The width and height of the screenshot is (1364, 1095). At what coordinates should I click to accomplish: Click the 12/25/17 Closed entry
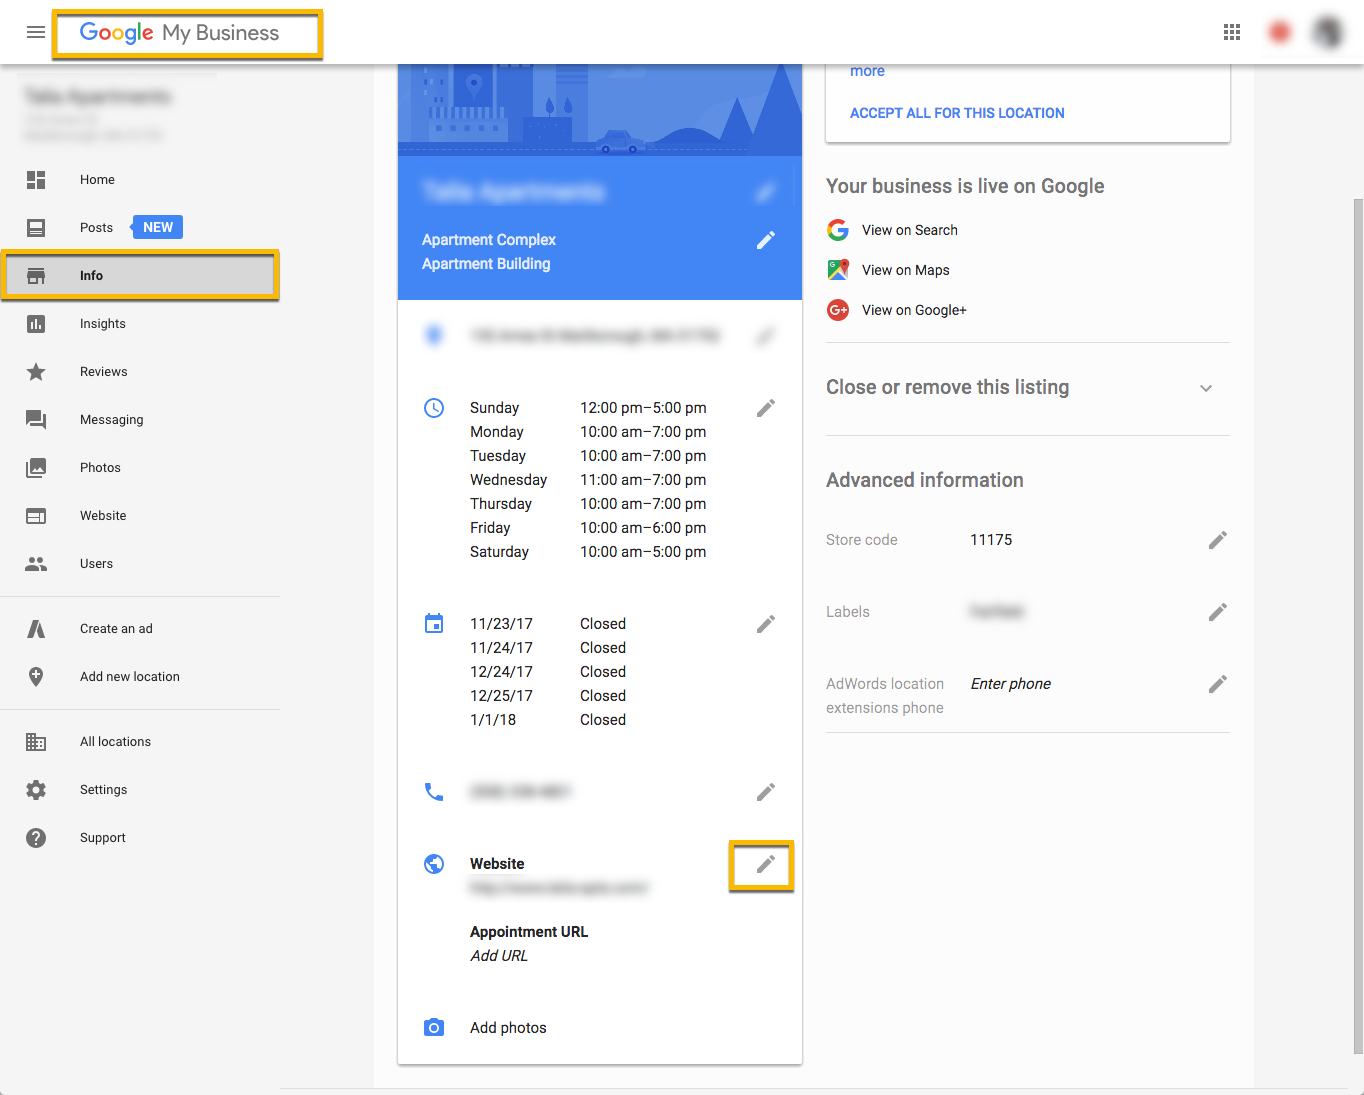coord(548,696)
